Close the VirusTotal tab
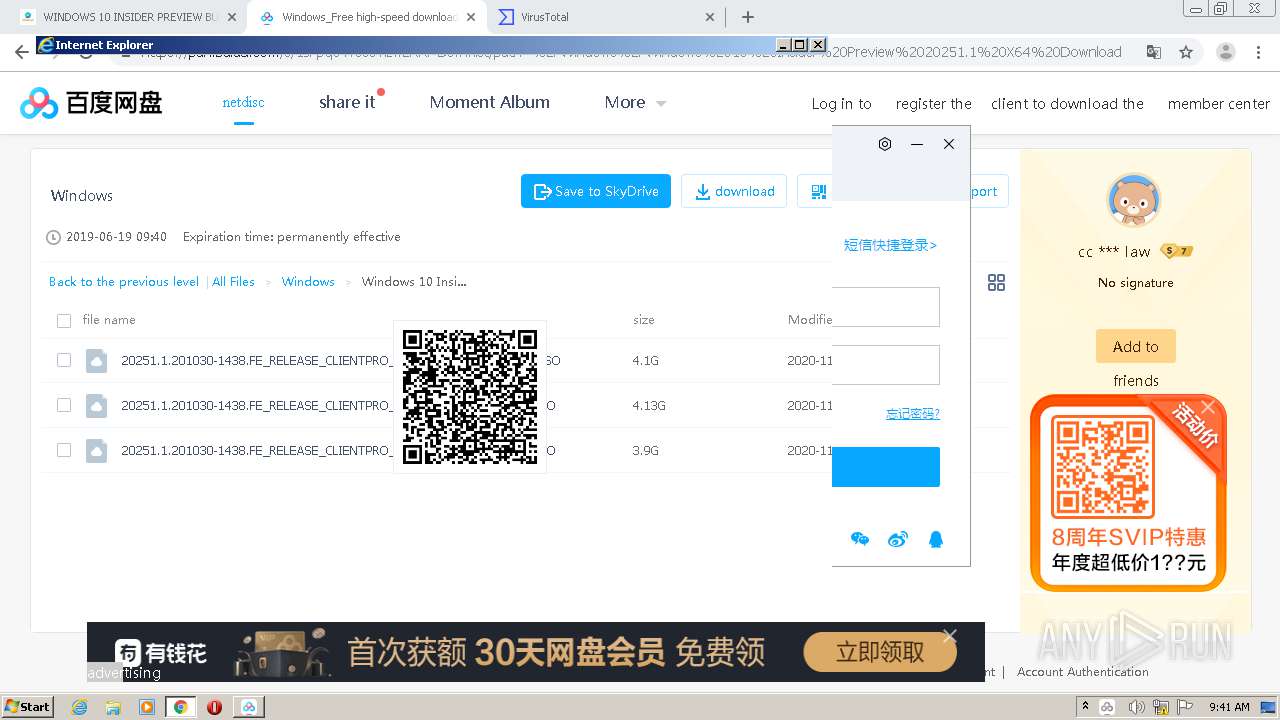1280x720 pixels. (710, 17)
